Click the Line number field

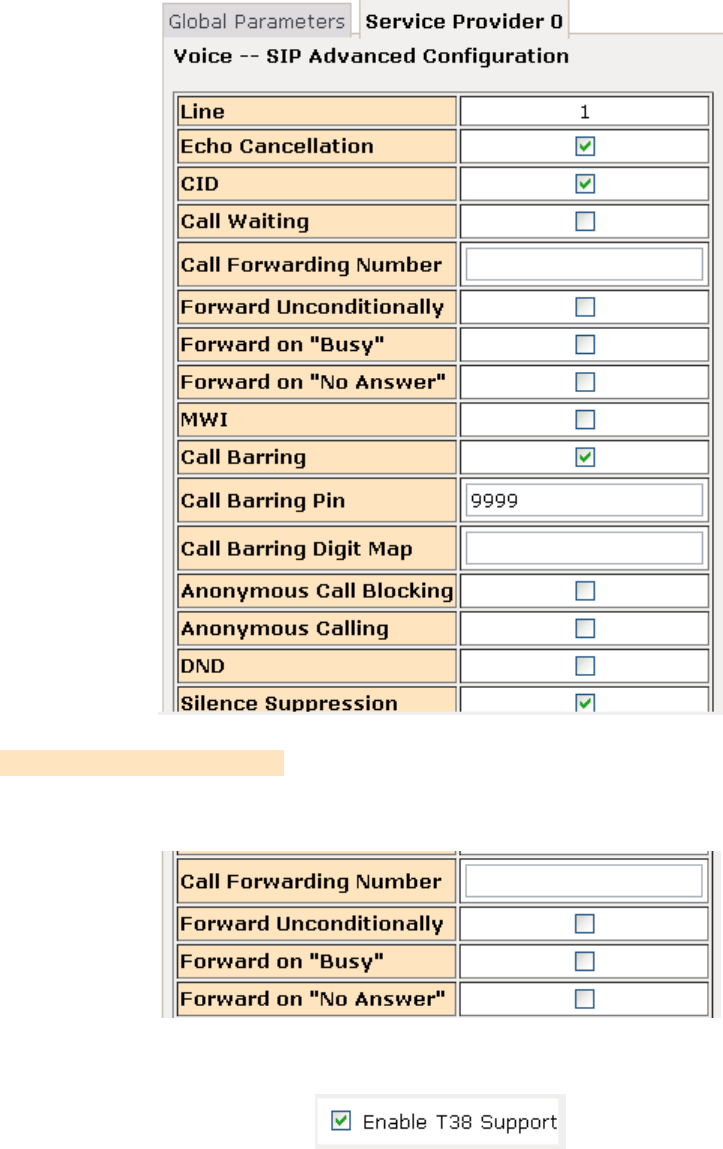click(x=585, y=113)
